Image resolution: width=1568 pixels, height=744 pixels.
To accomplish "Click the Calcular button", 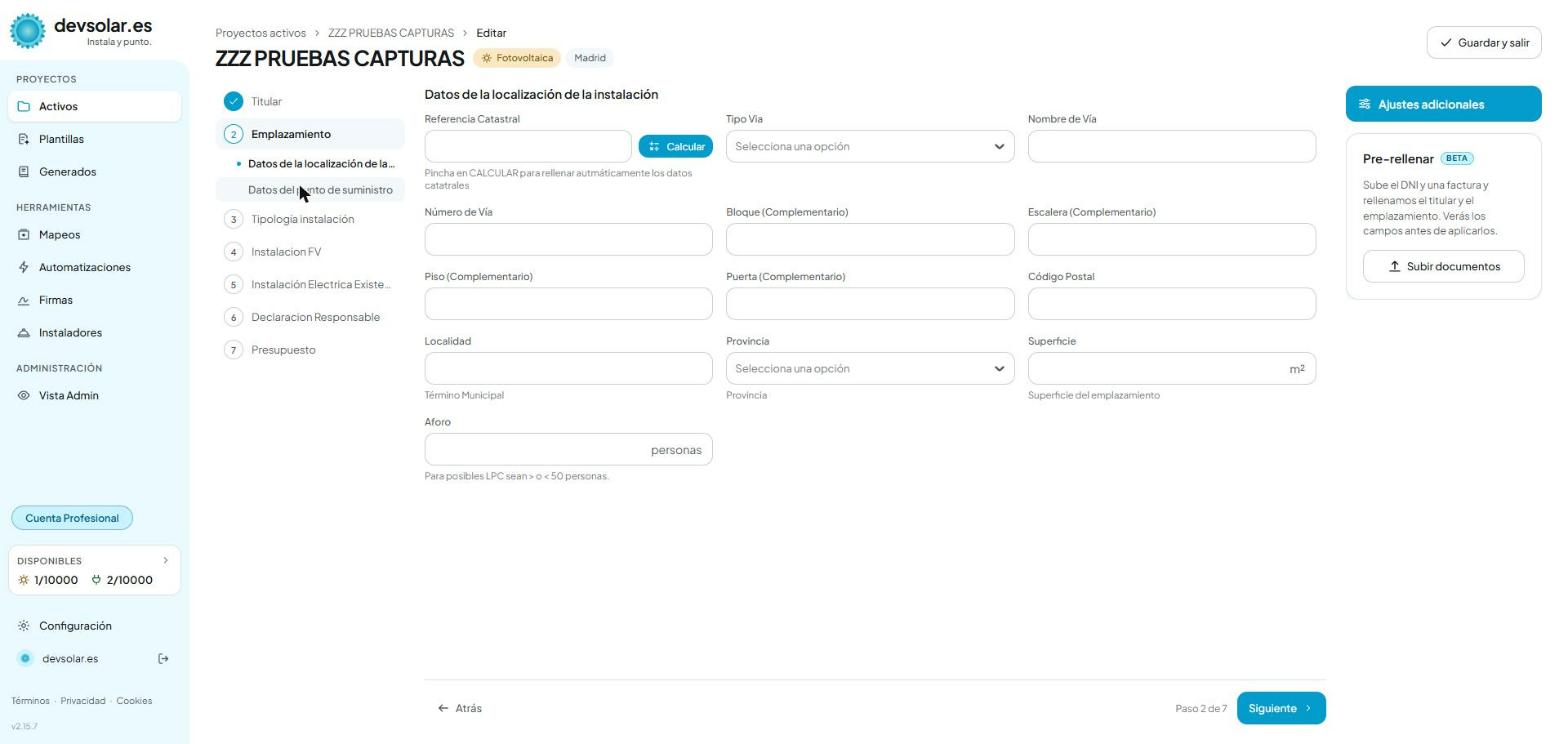I will [x=676, y=147].
